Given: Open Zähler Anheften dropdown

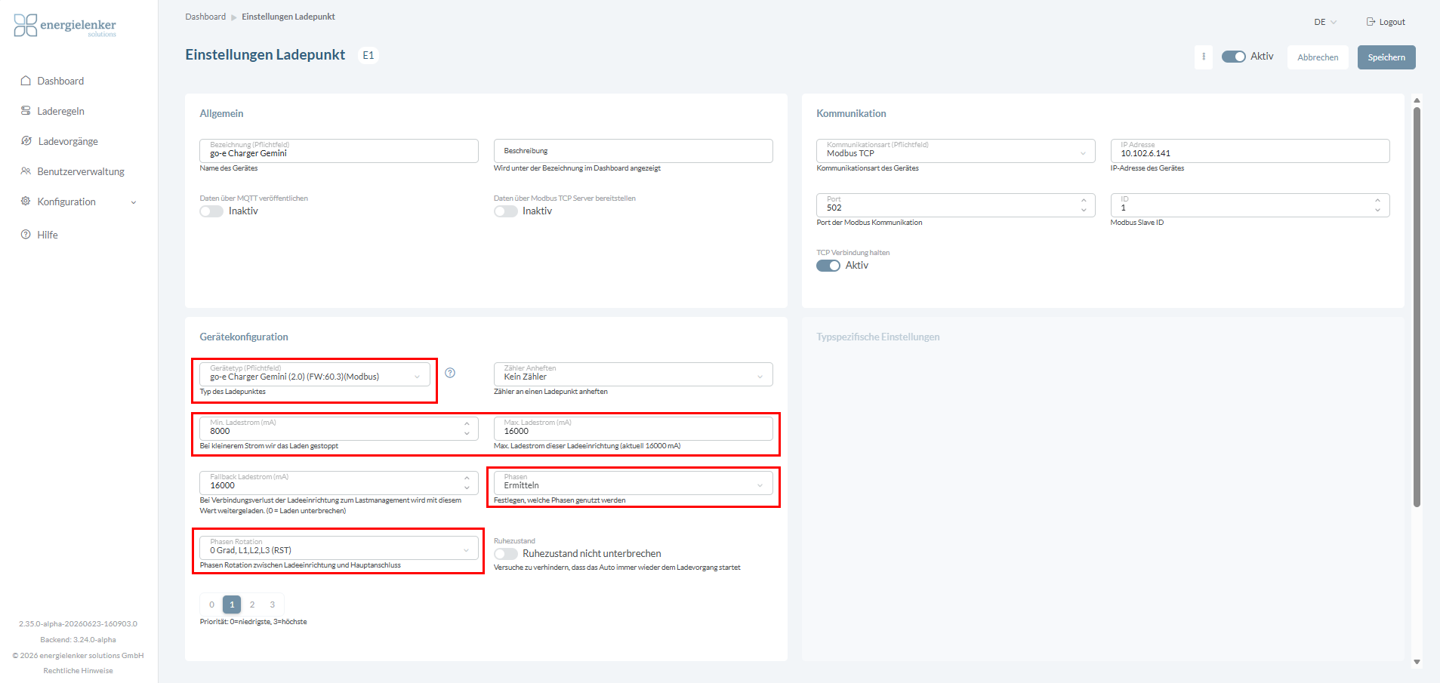Looking at the screenshot, I should tap(633, 374).
